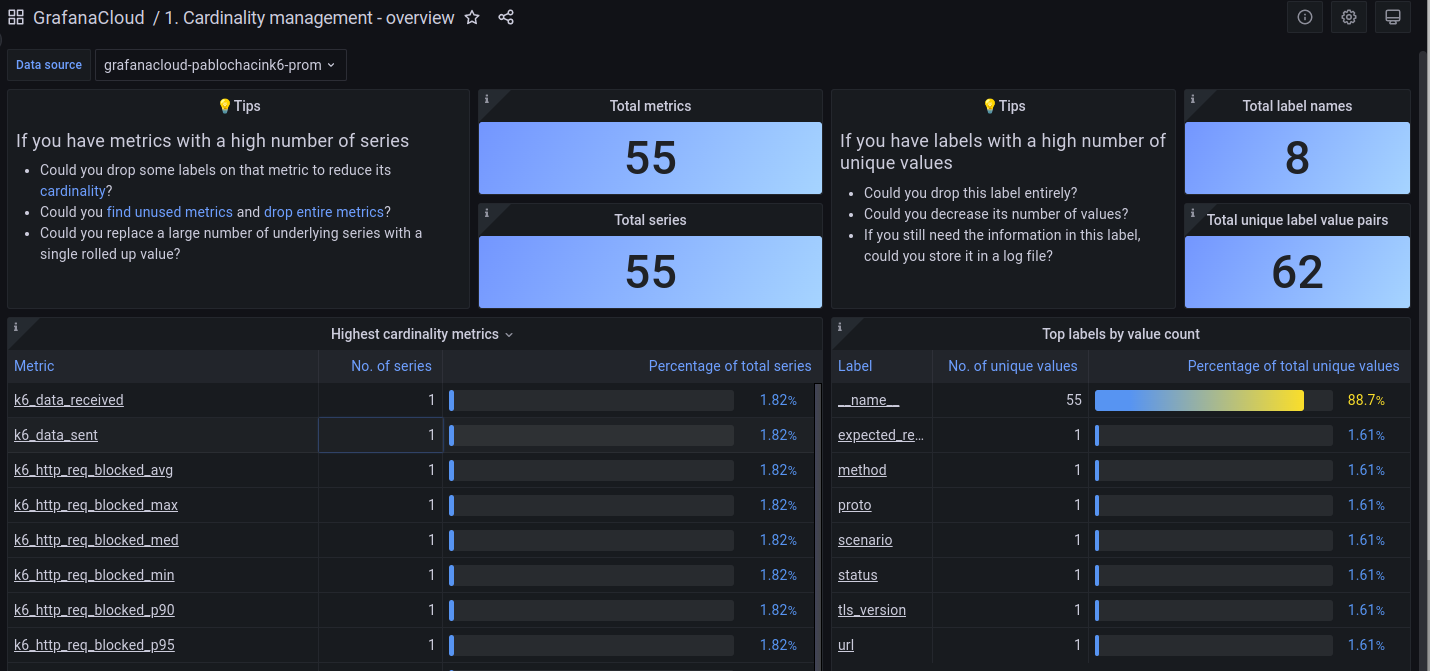1430x671 pixels.
Task: Click the info icon on Top labels panel
Action: pos(840,328)
